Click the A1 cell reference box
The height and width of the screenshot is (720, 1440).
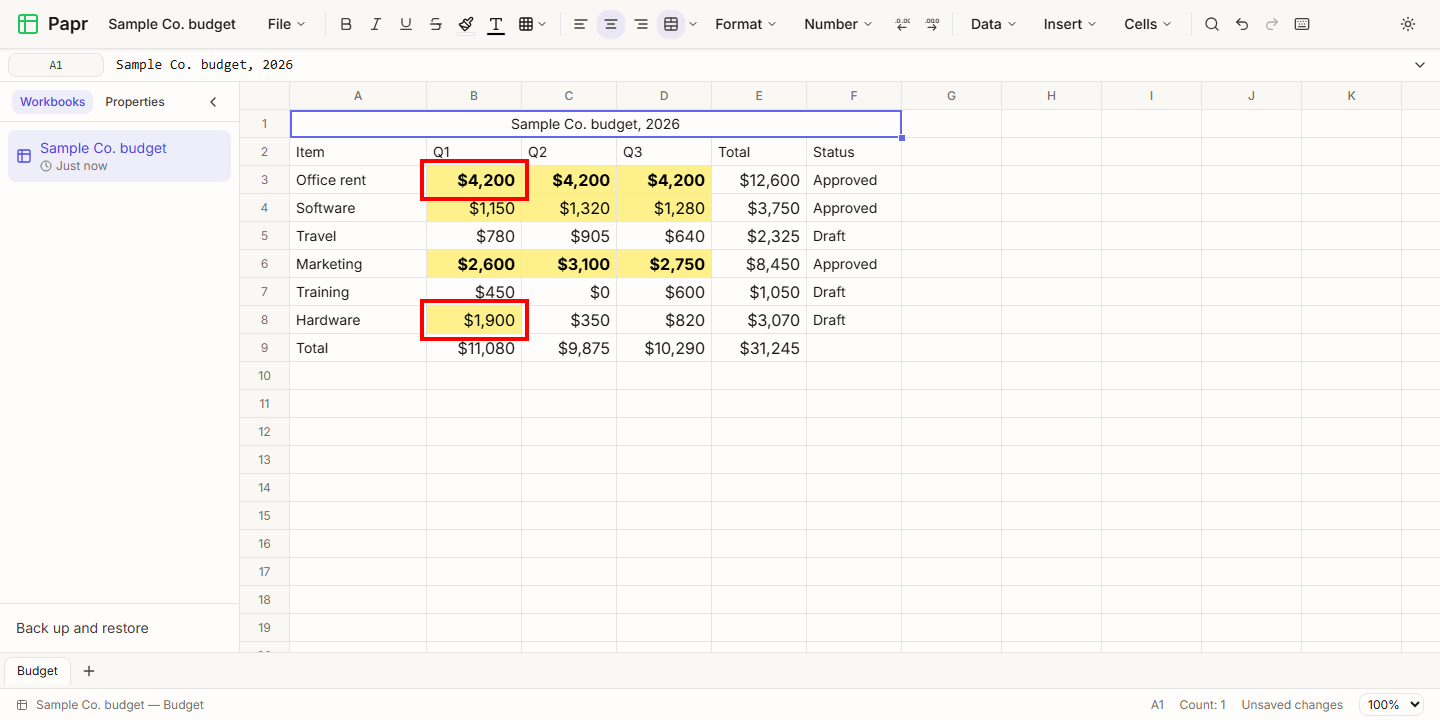[x=56, y=65]
